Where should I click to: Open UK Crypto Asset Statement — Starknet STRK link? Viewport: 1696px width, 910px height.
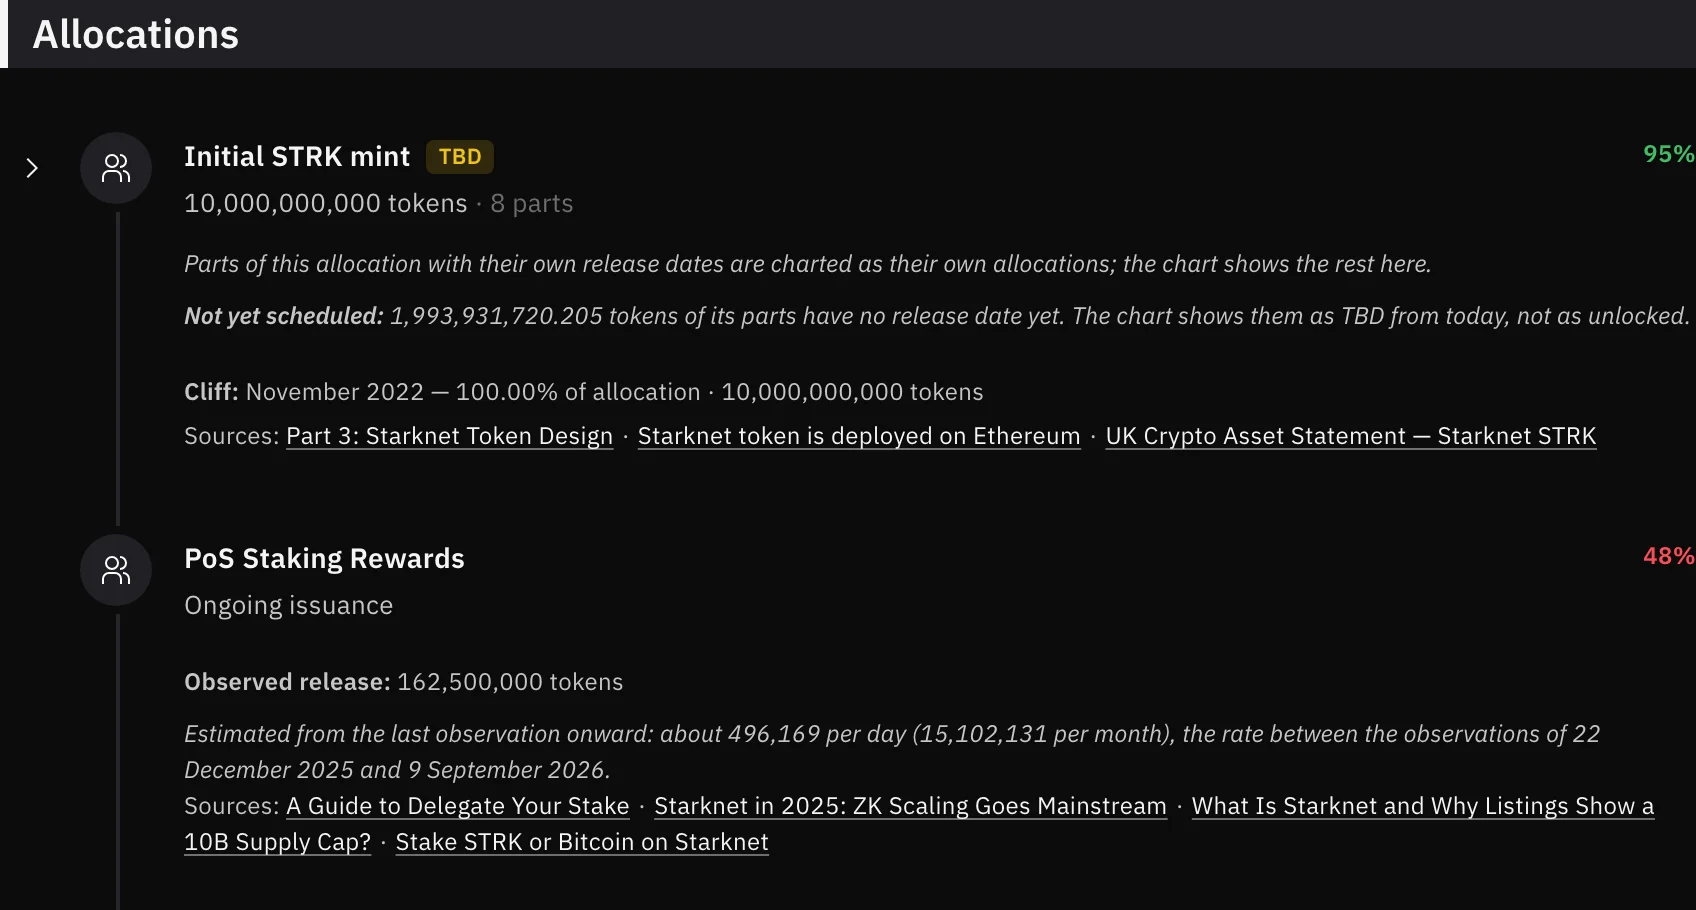pyautogui.click(x=1351, y=436)
